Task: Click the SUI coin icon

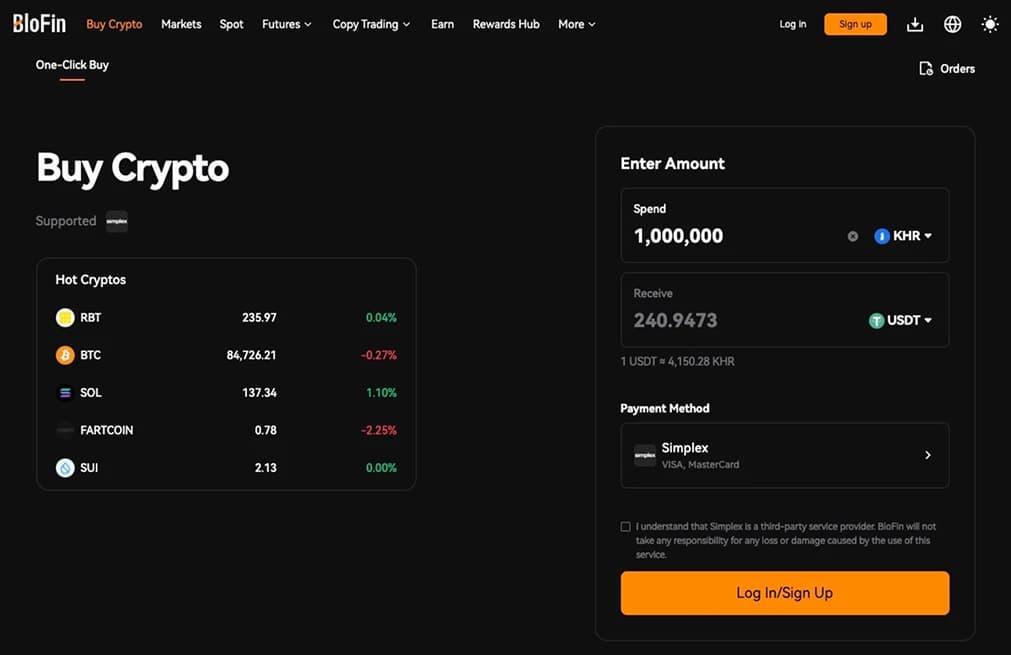Action: point(65,468)
